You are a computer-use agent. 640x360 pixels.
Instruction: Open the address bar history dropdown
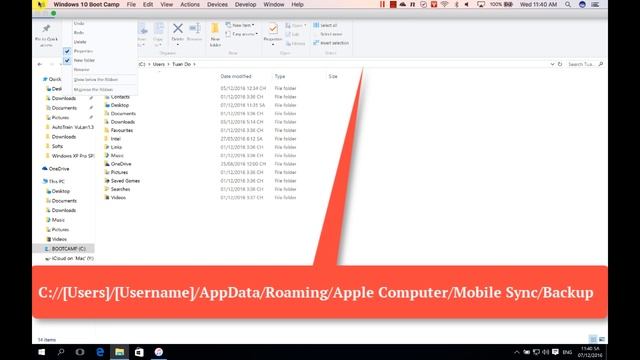pos(552,64)
